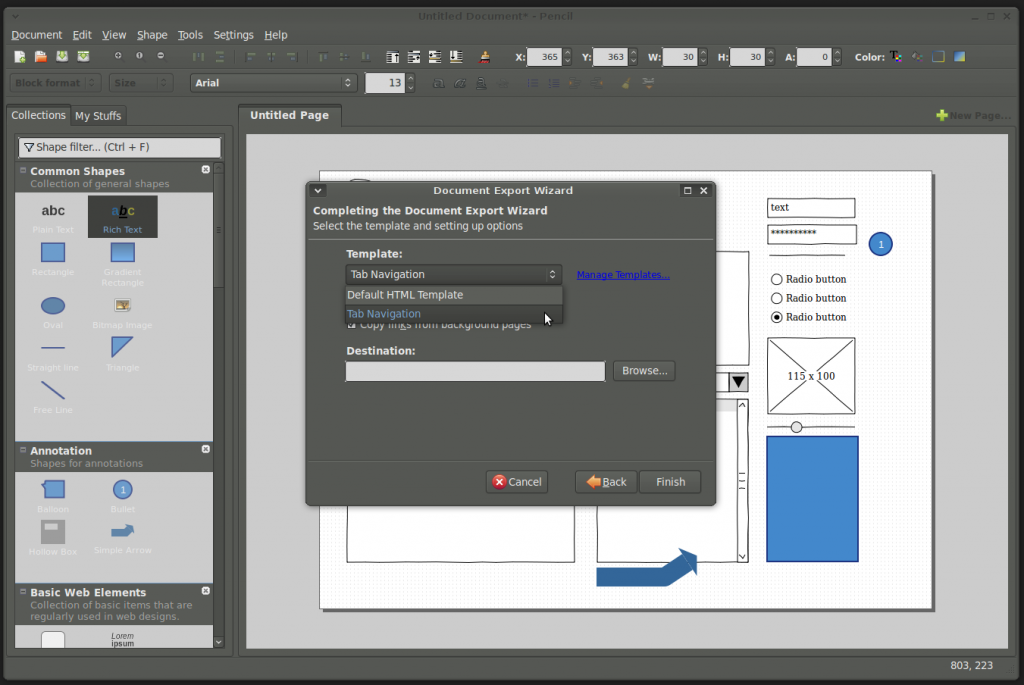Toggle italic text formatting
The height and width of the screenshot is (685, 1024).
(x=460, y=83)
